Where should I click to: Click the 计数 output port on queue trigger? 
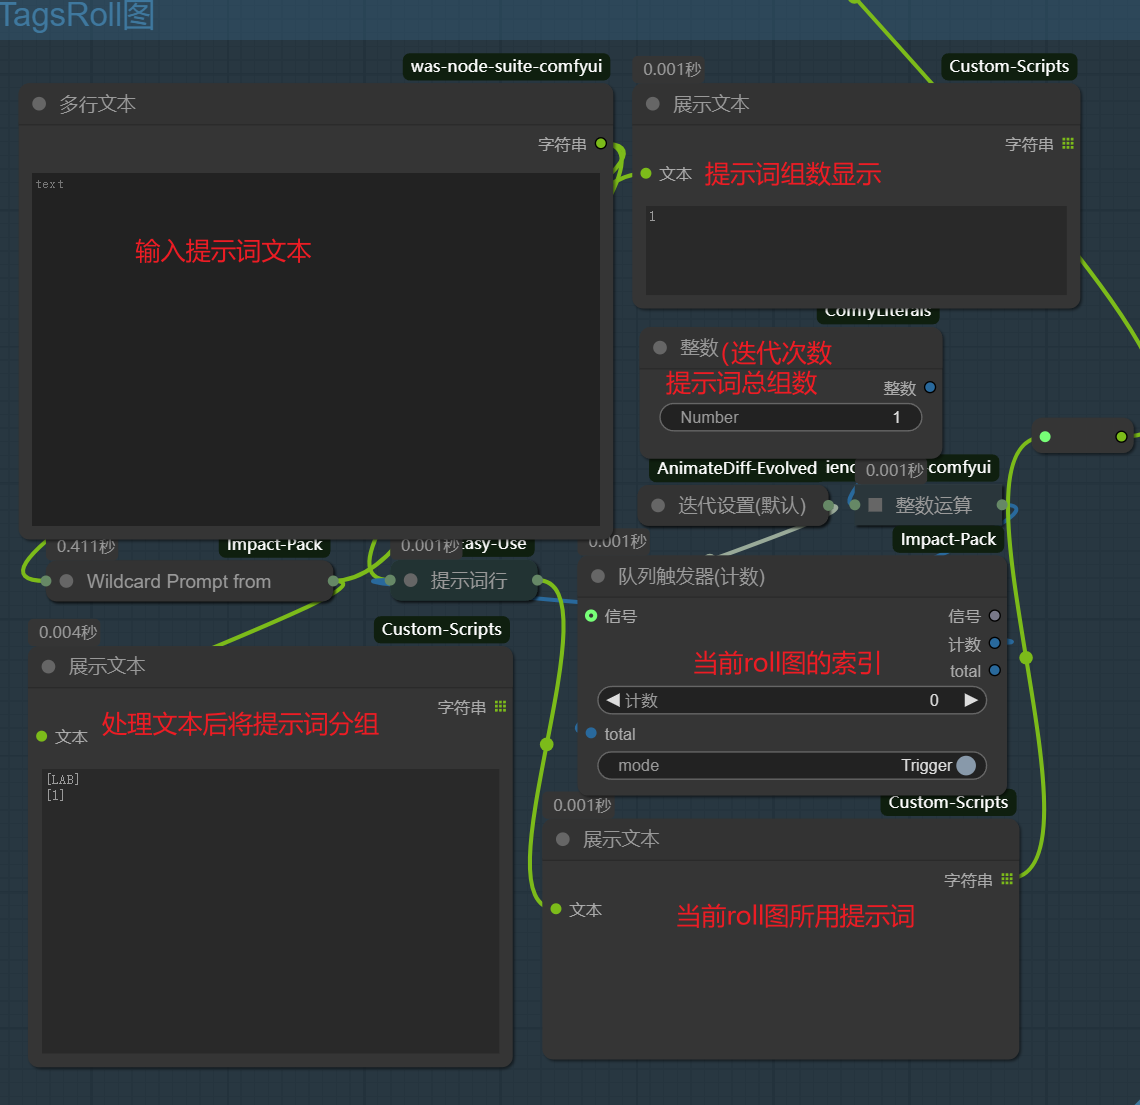coord(994,644)
